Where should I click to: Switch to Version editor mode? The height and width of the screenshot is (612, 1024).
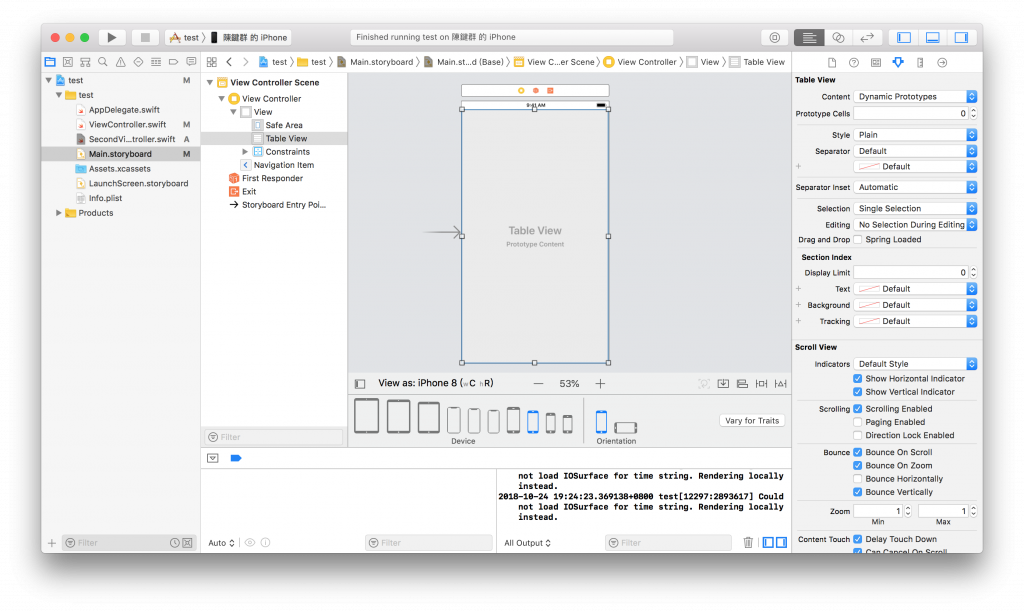pos(867,37)
